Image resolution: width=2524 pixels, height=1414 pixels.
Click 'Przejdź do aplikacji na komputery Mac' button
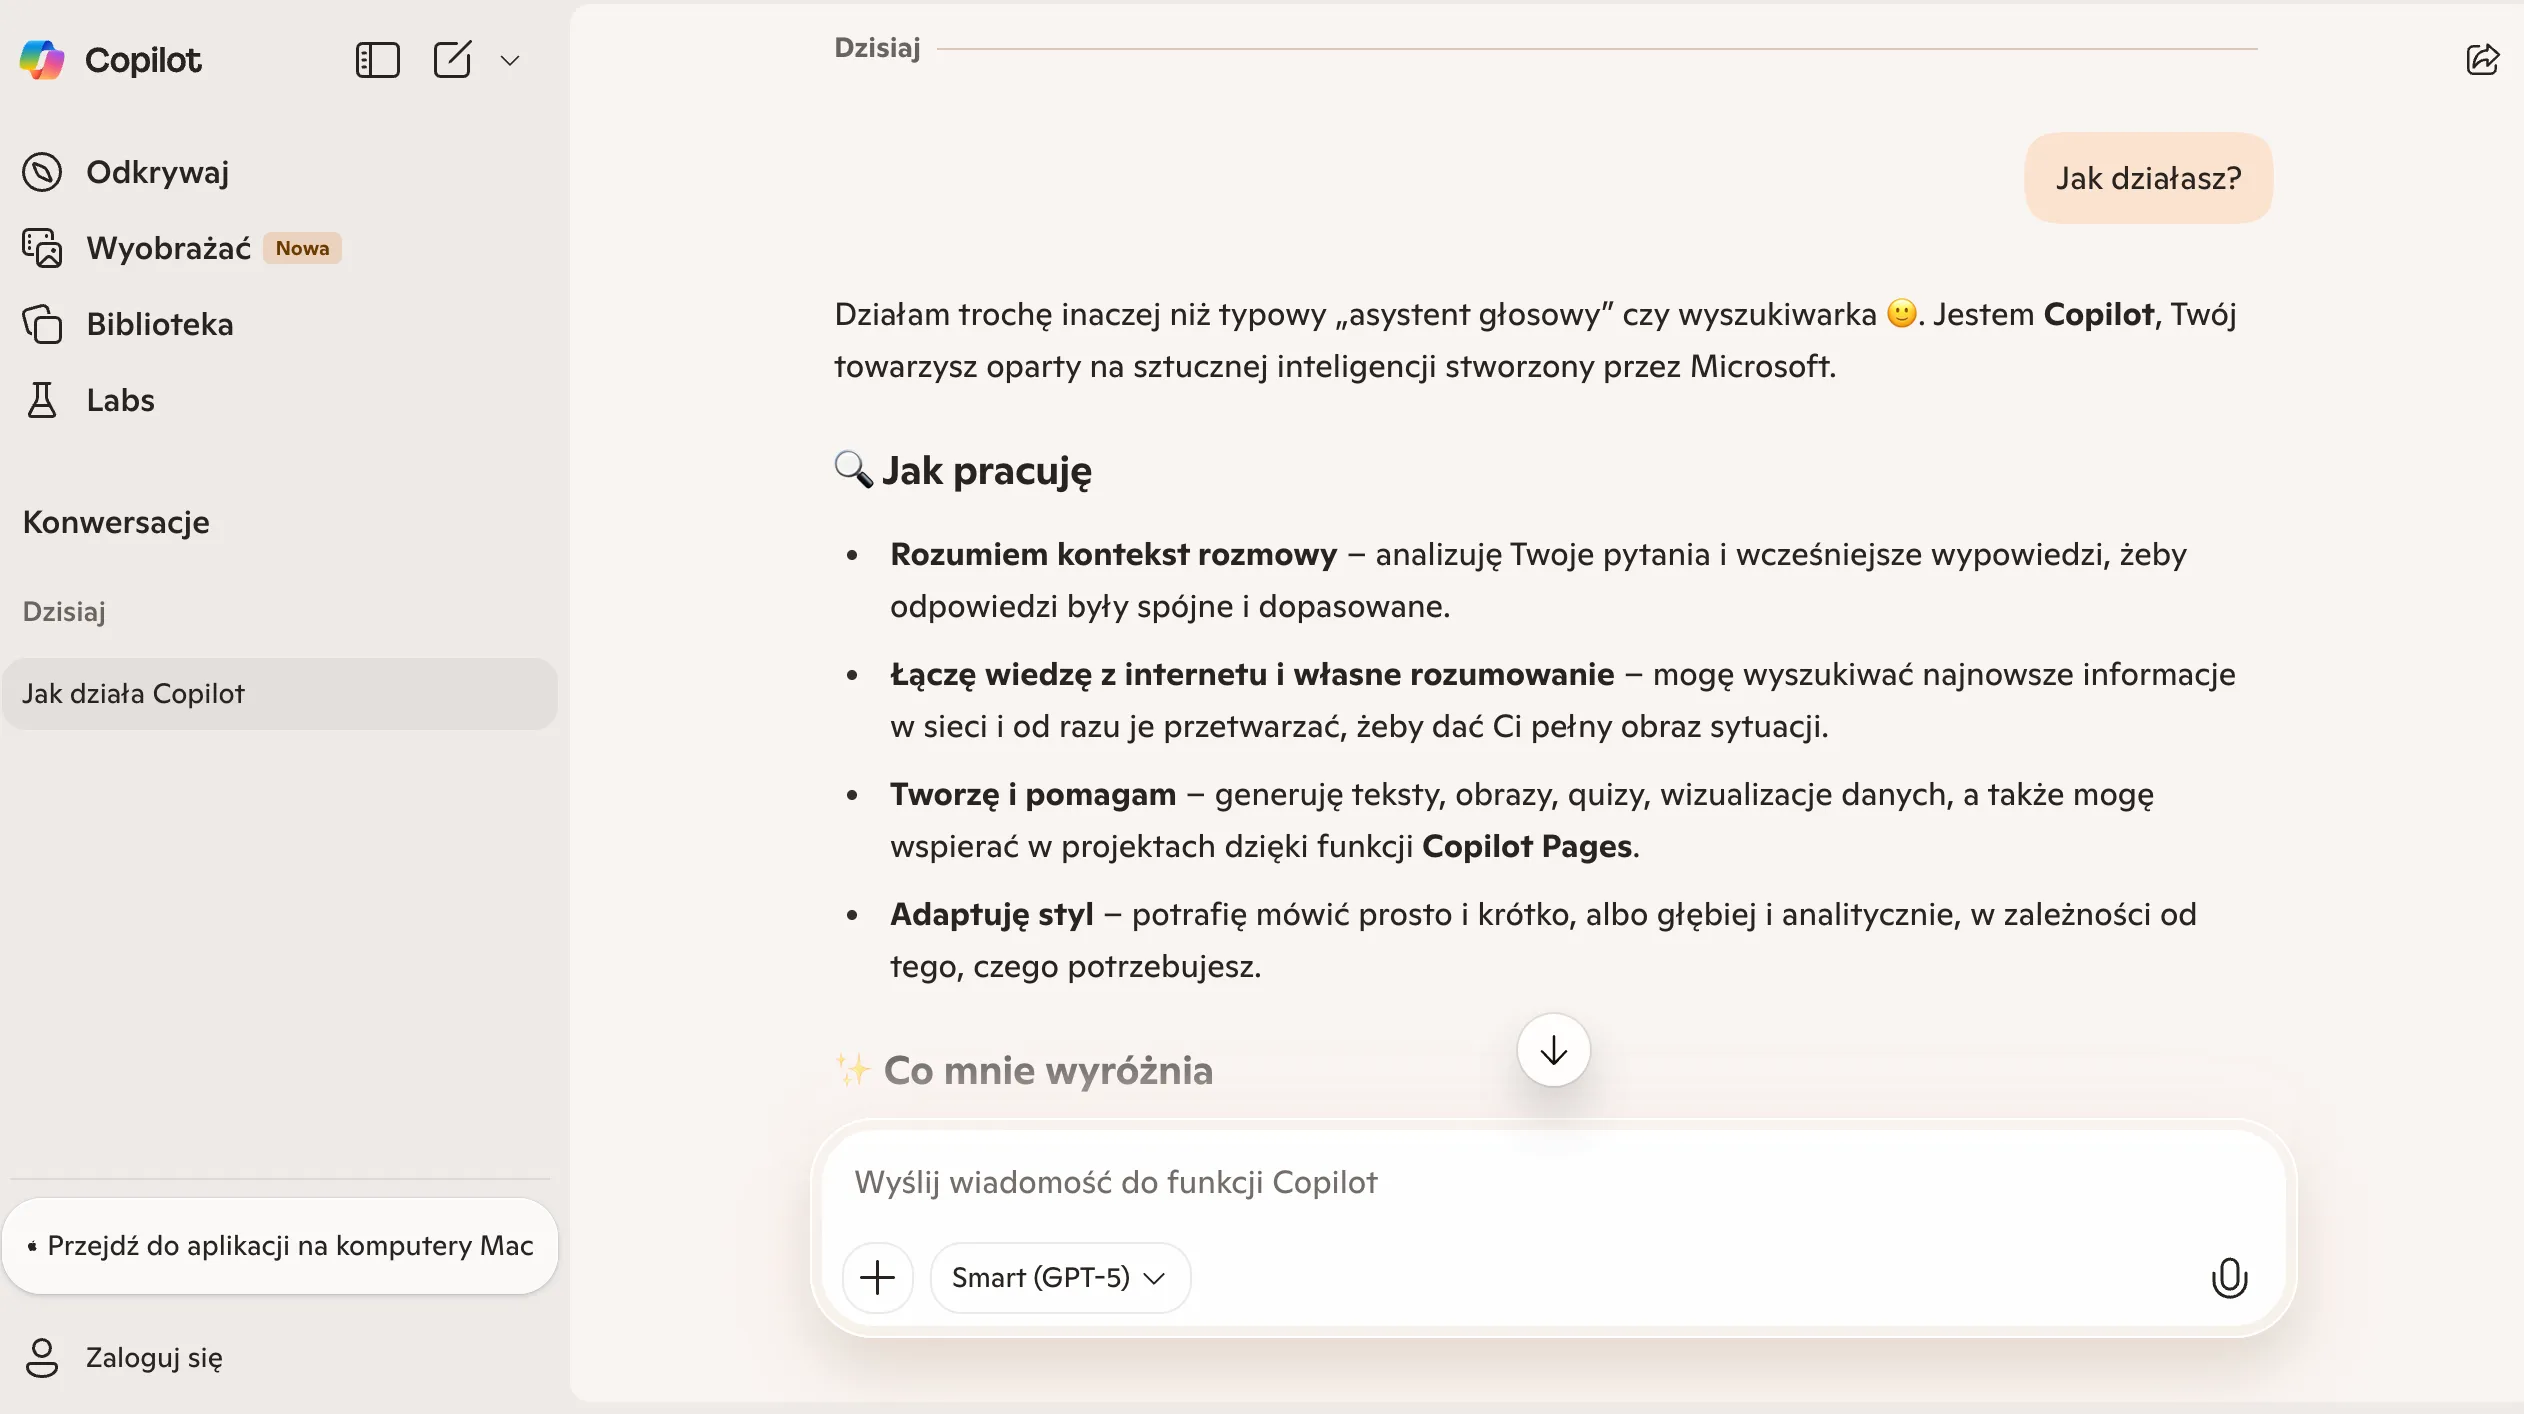pyautogui.click(x=280, y=1246)
